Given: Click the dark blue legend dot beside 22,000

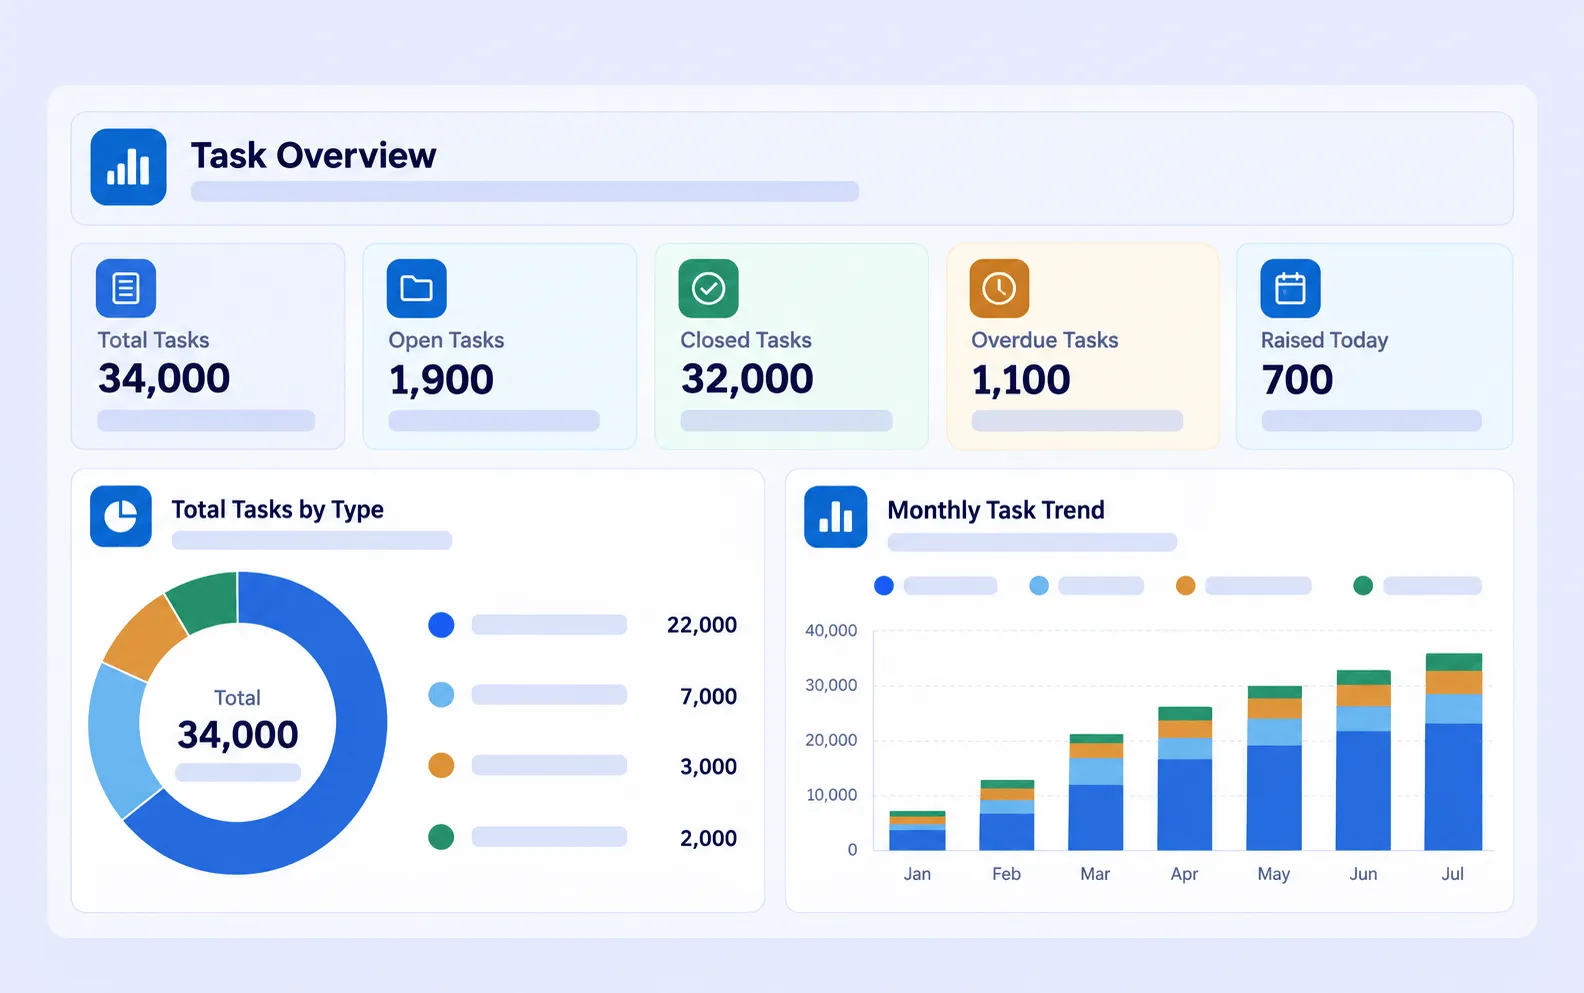Looking at the screenshot, I should [441, 625].
